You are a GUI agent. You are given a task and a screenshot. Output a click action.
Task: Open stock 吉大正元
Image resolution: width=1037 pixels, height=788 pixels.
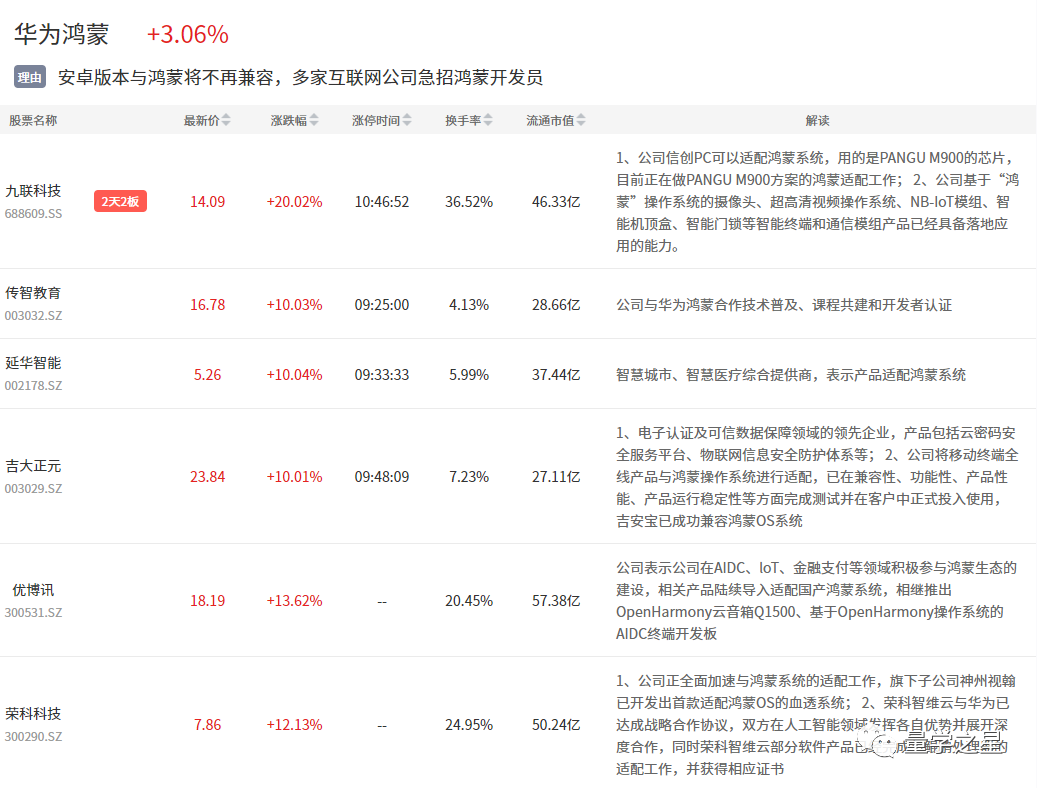(x=33, y=466)
